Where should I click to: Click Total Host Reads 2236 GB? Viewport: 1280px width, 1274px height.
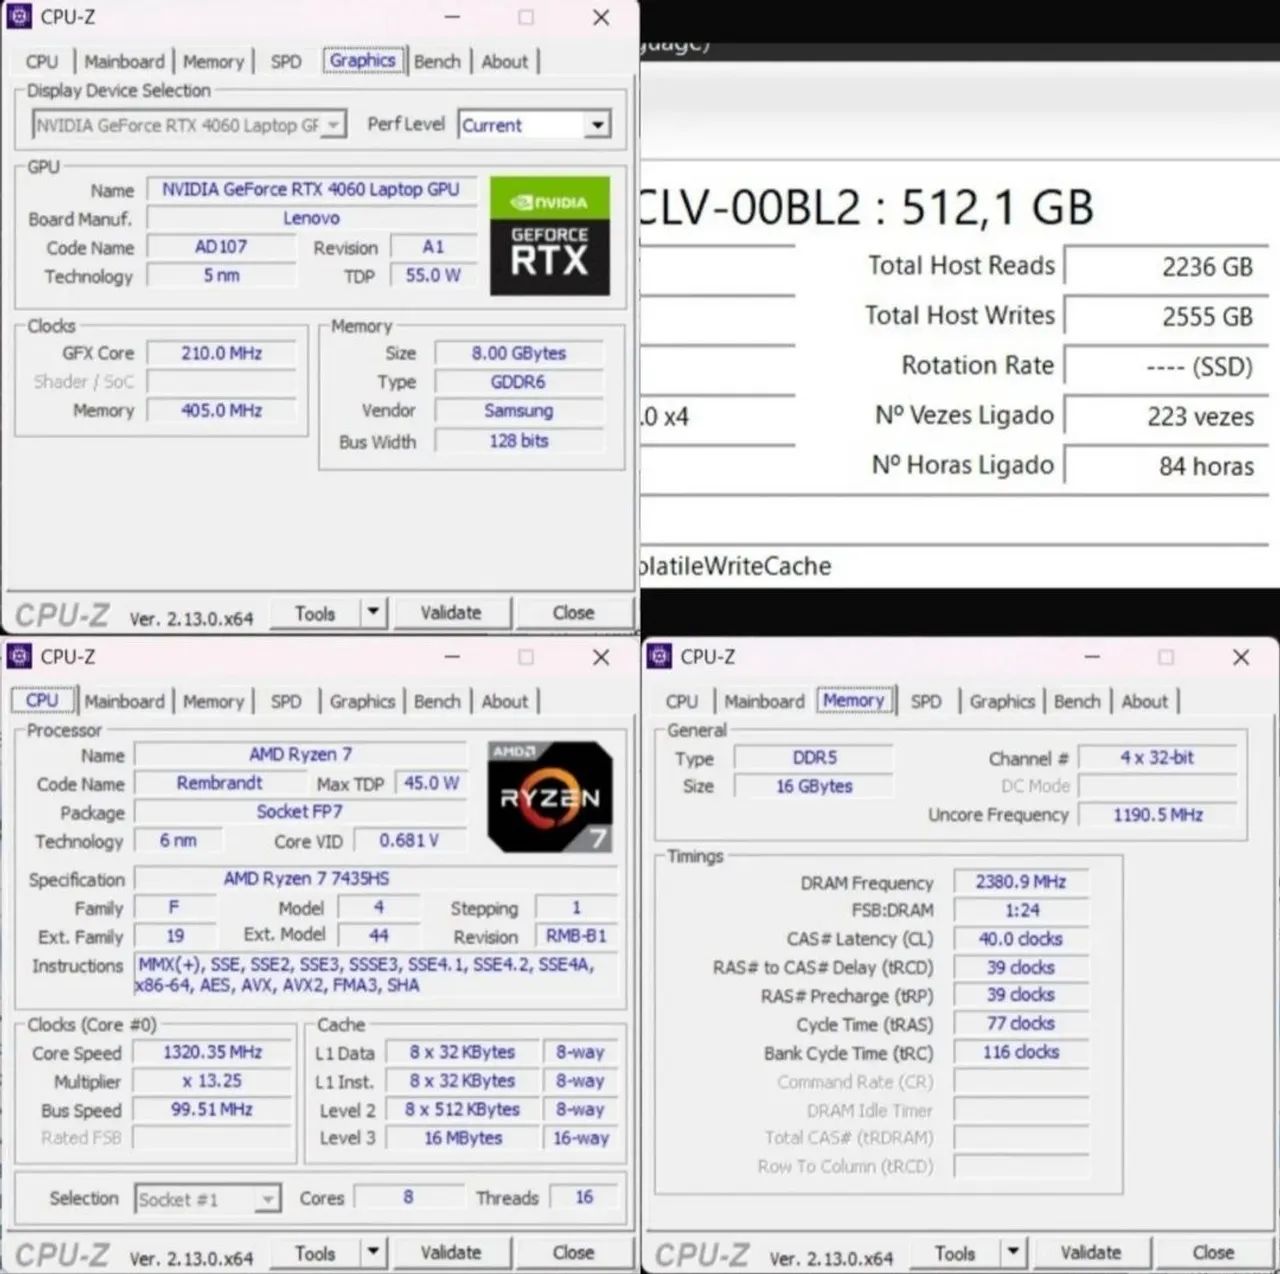(1166, 267)
